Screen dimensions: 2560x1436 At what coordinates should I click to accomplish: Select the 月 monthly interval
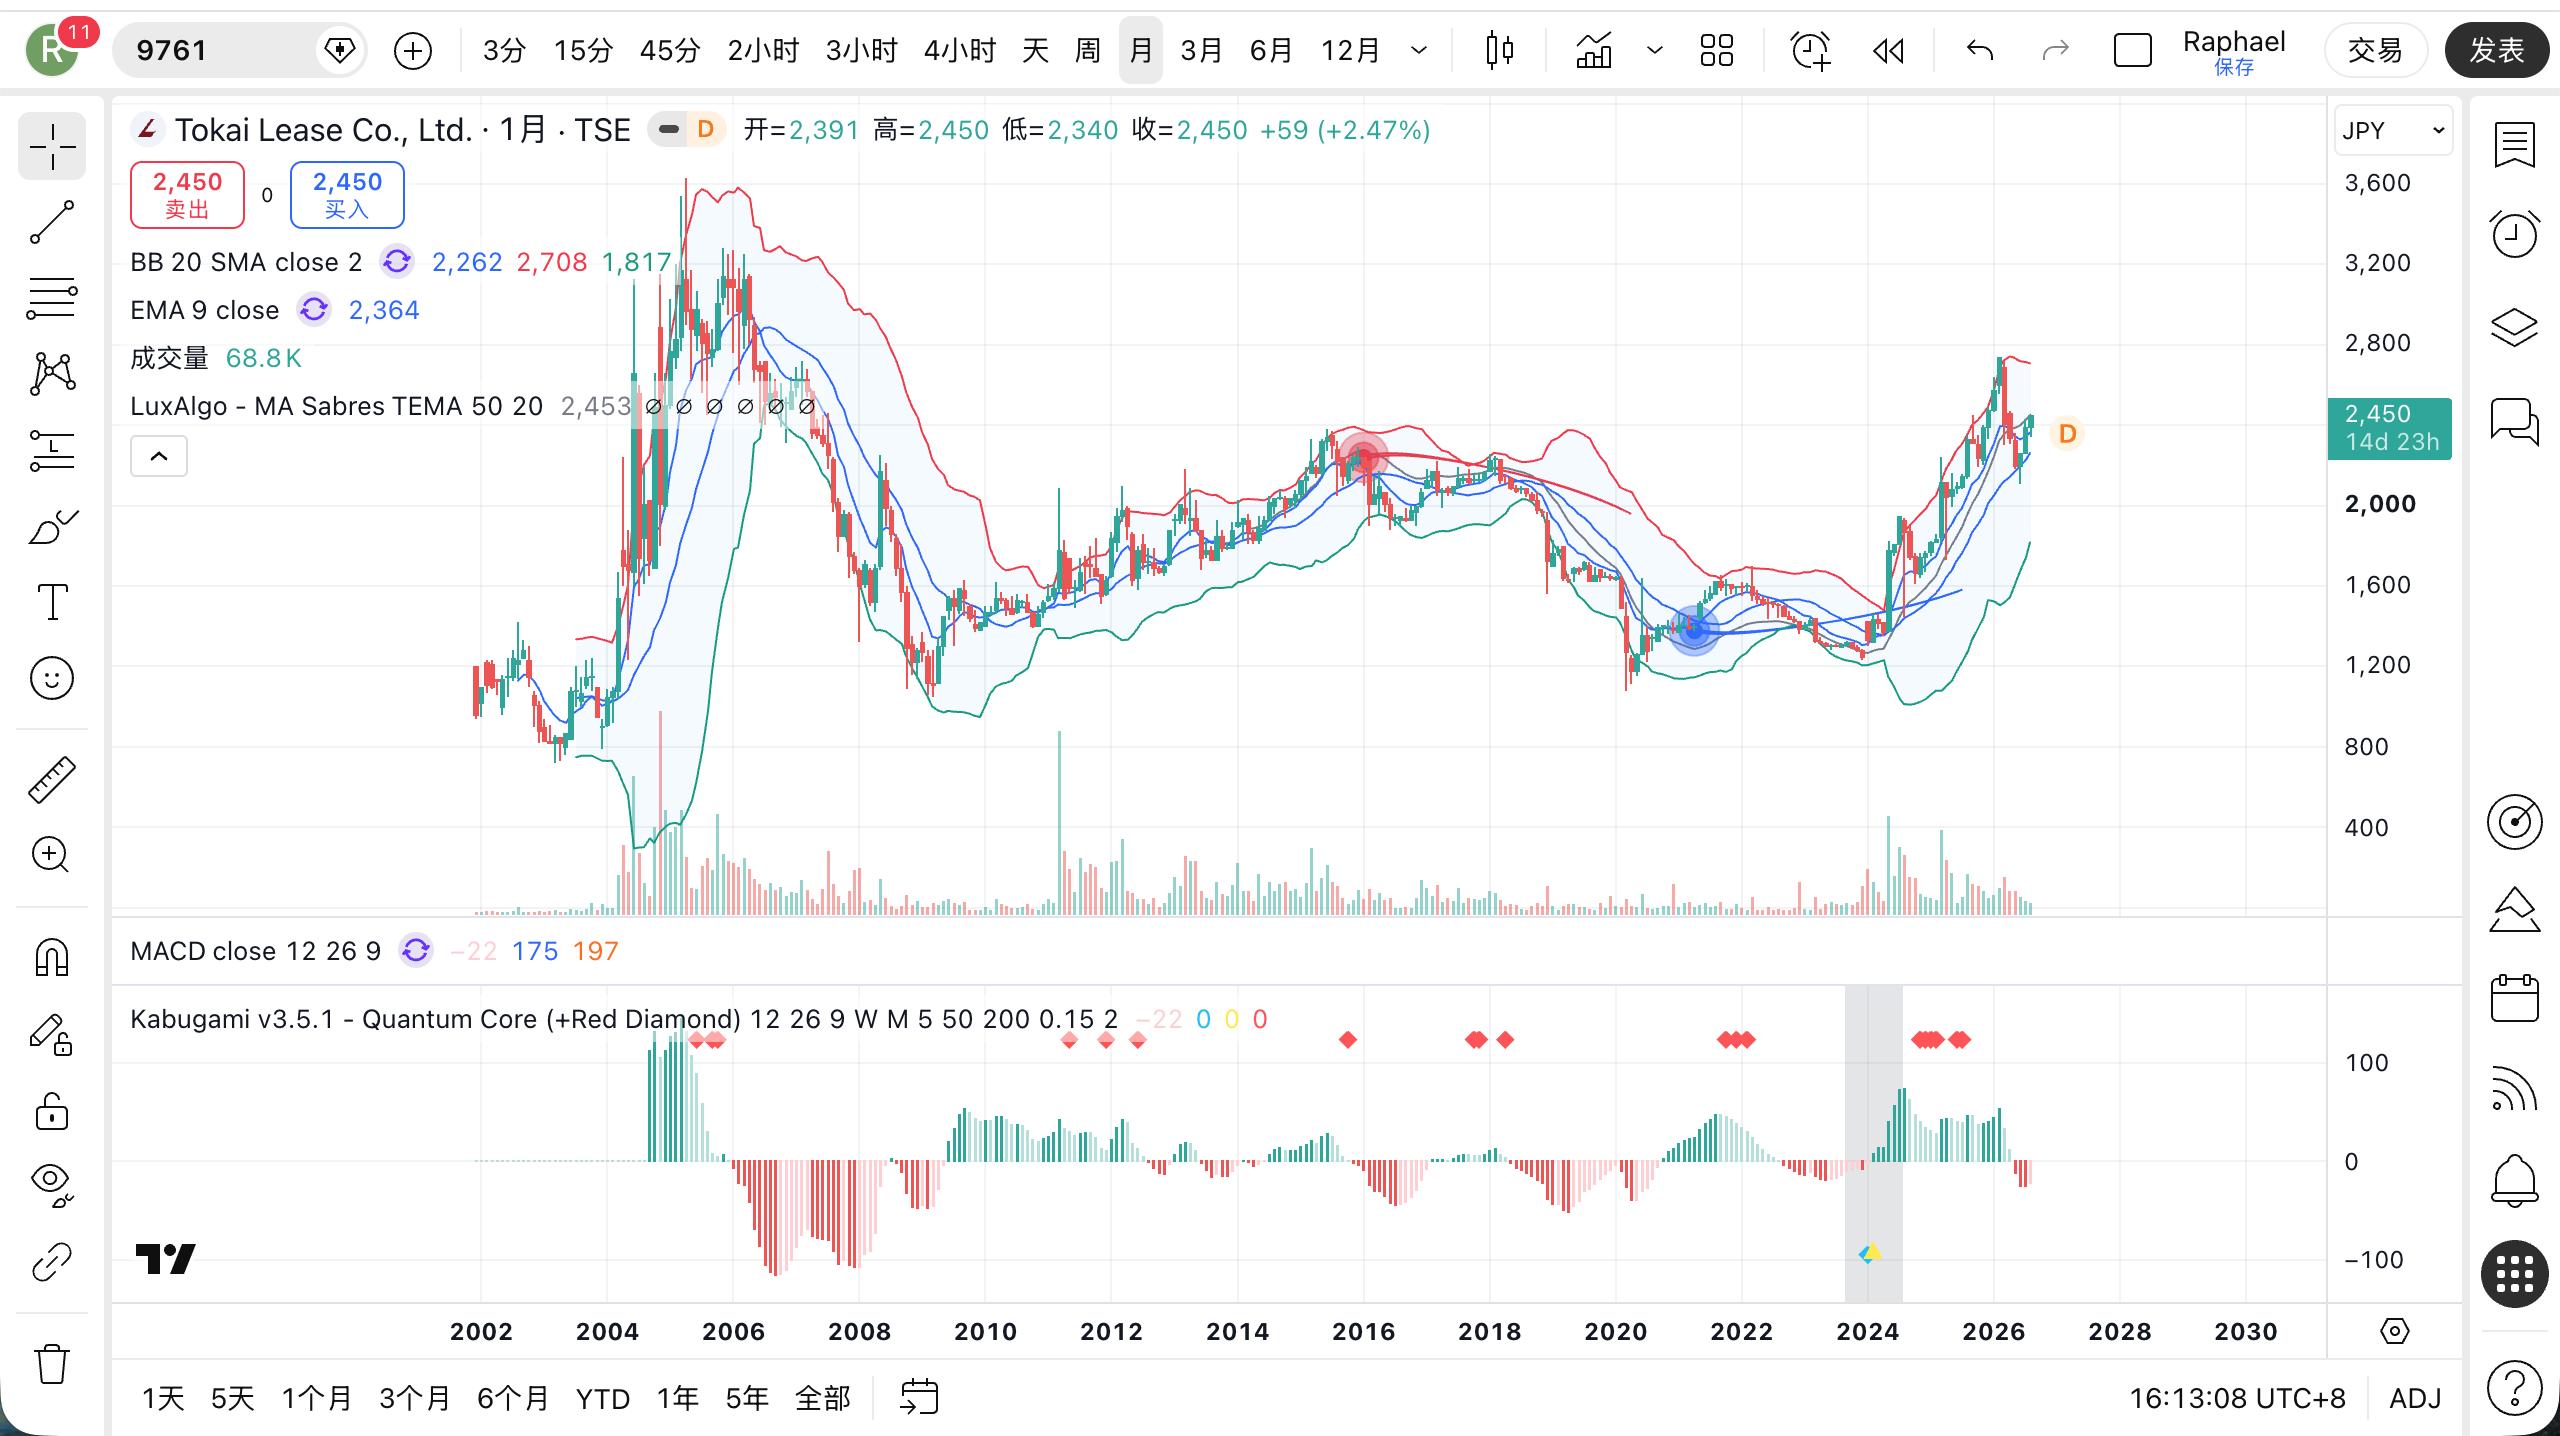point(1141,50)
